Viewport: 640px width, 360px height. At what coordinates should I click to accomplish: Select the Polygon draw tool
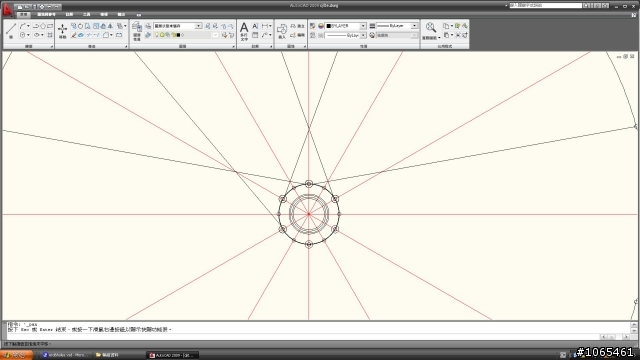tap(43, 26)
